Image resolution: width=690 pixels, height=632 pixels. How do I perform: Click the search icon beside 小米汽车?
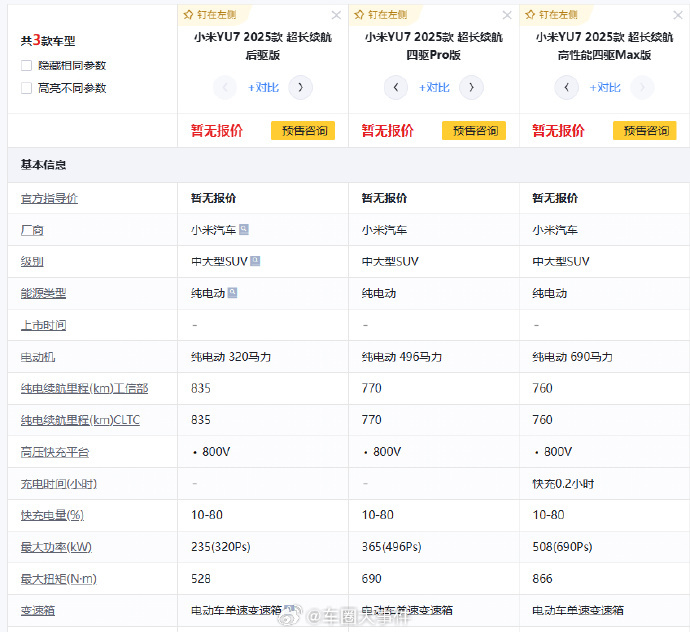(x=244, y=229)
